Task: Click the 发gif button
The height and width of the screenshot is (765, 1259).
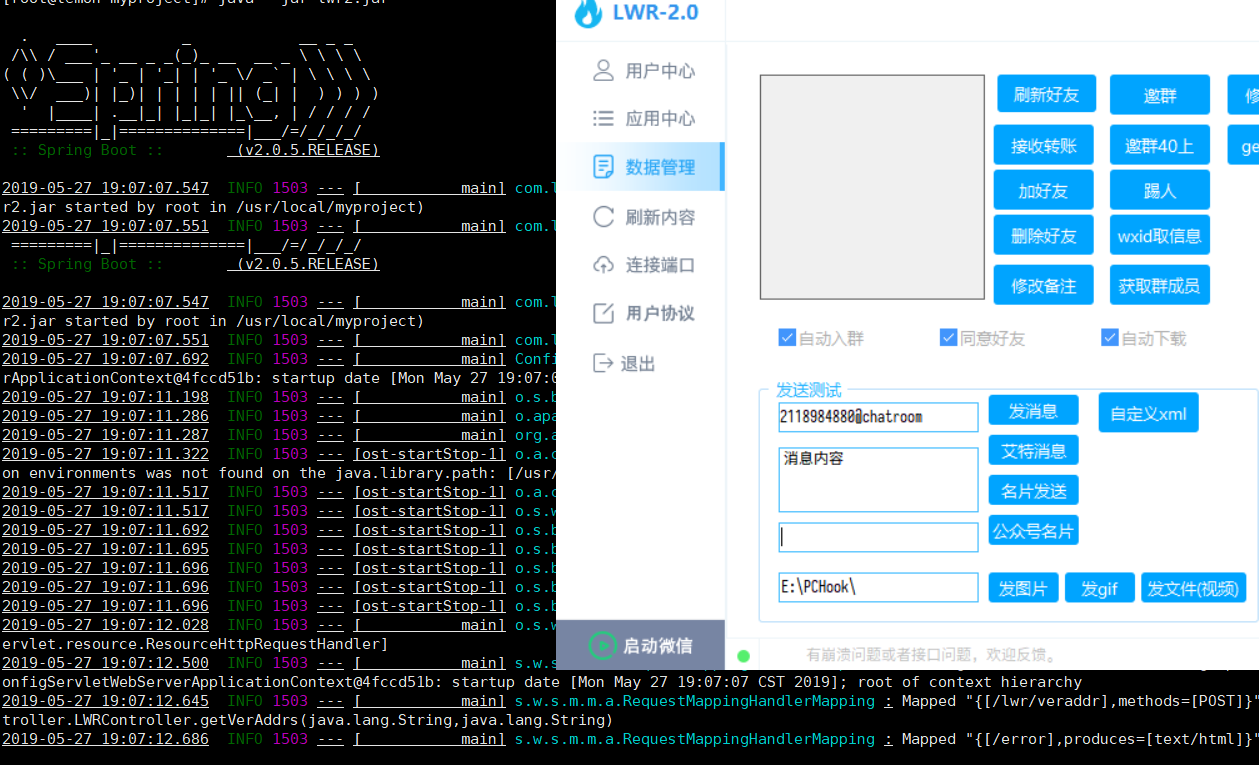Action: coord(1099,588)
